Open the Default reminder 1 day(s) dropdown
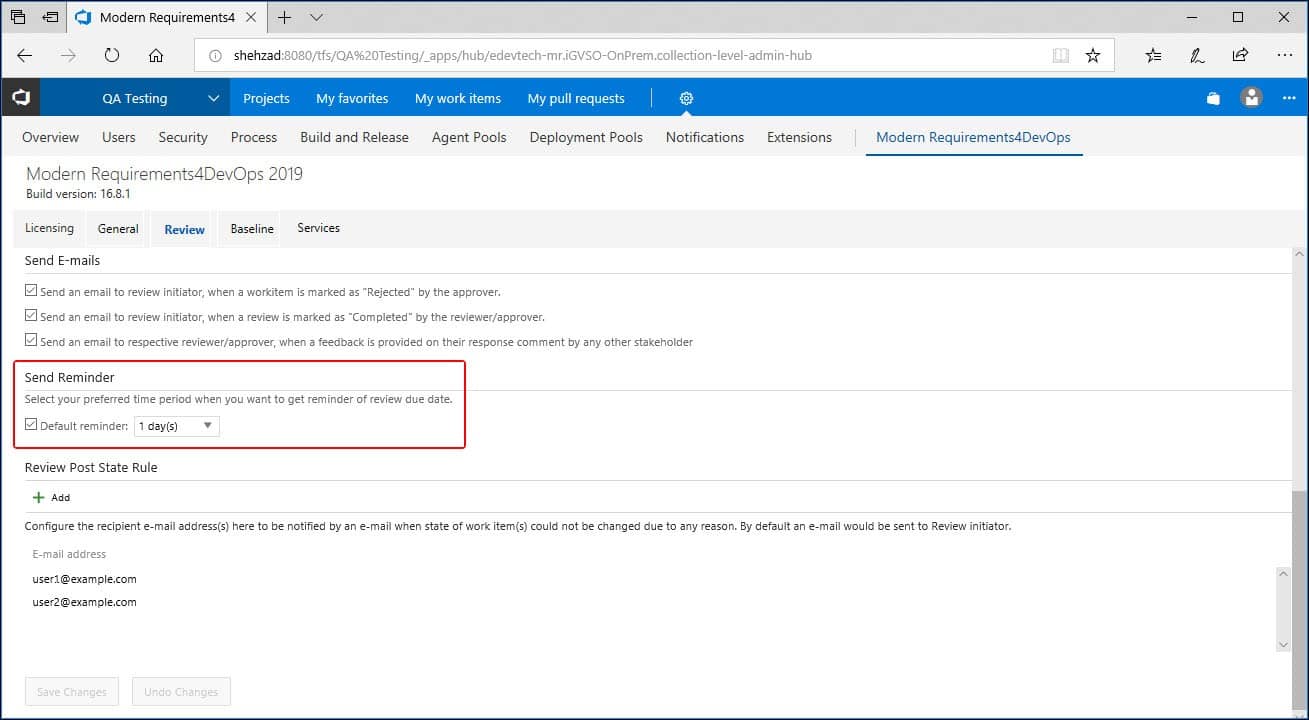This screenshot has width=1309, height=720. point(177,426)
